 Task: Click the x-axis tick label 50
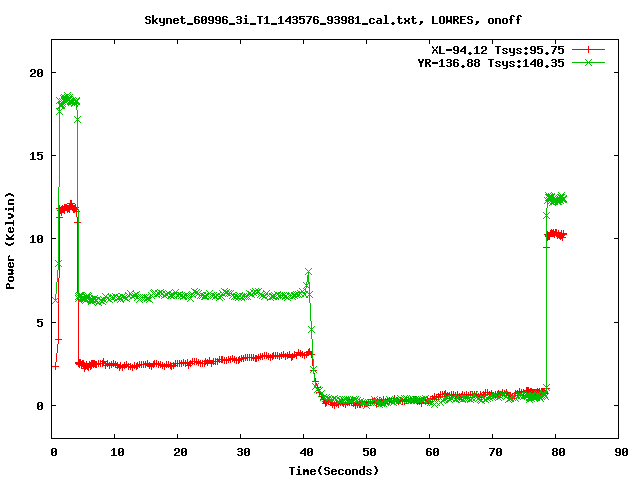(367, 452)
